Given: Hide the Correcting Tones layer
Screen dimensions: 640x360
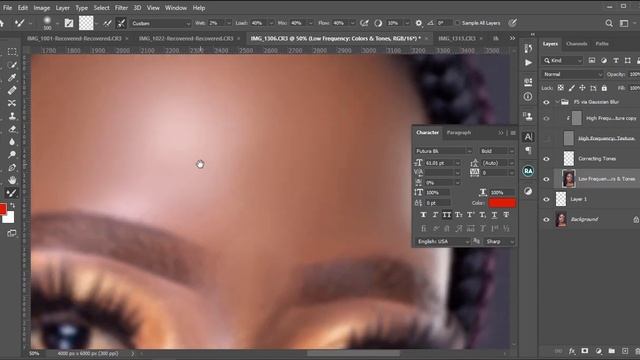Looking at the screenshot, I should (546, 159).
